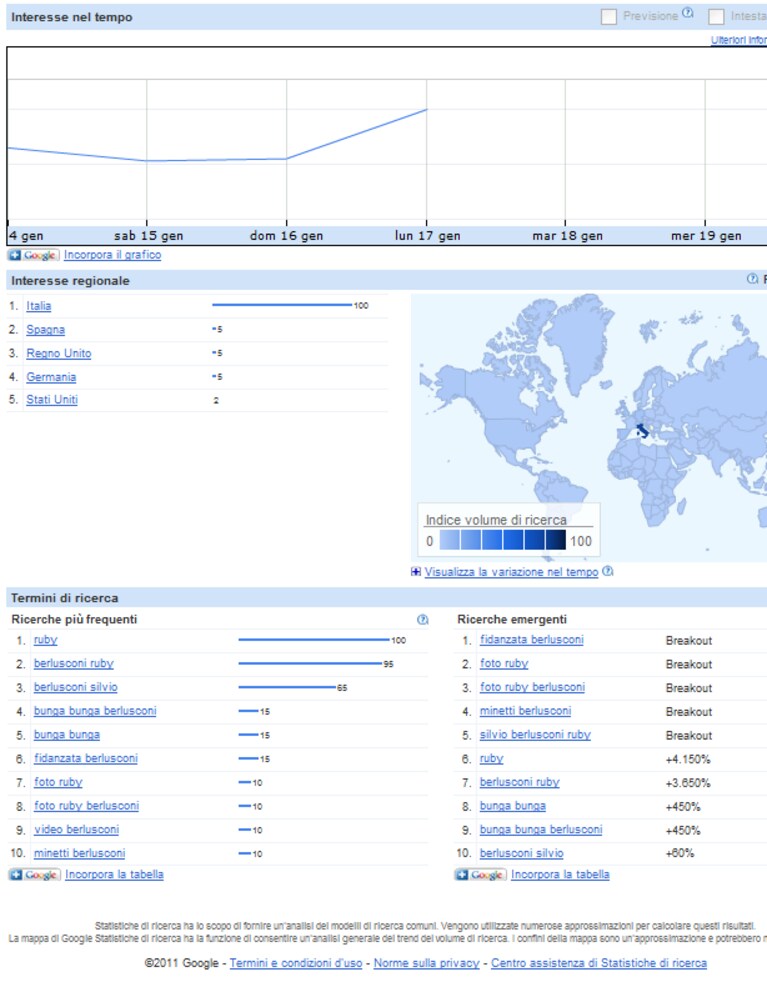Open minetti berlusconi in frequent searches
Screen dimensions: 767x982
click(80, 854)
